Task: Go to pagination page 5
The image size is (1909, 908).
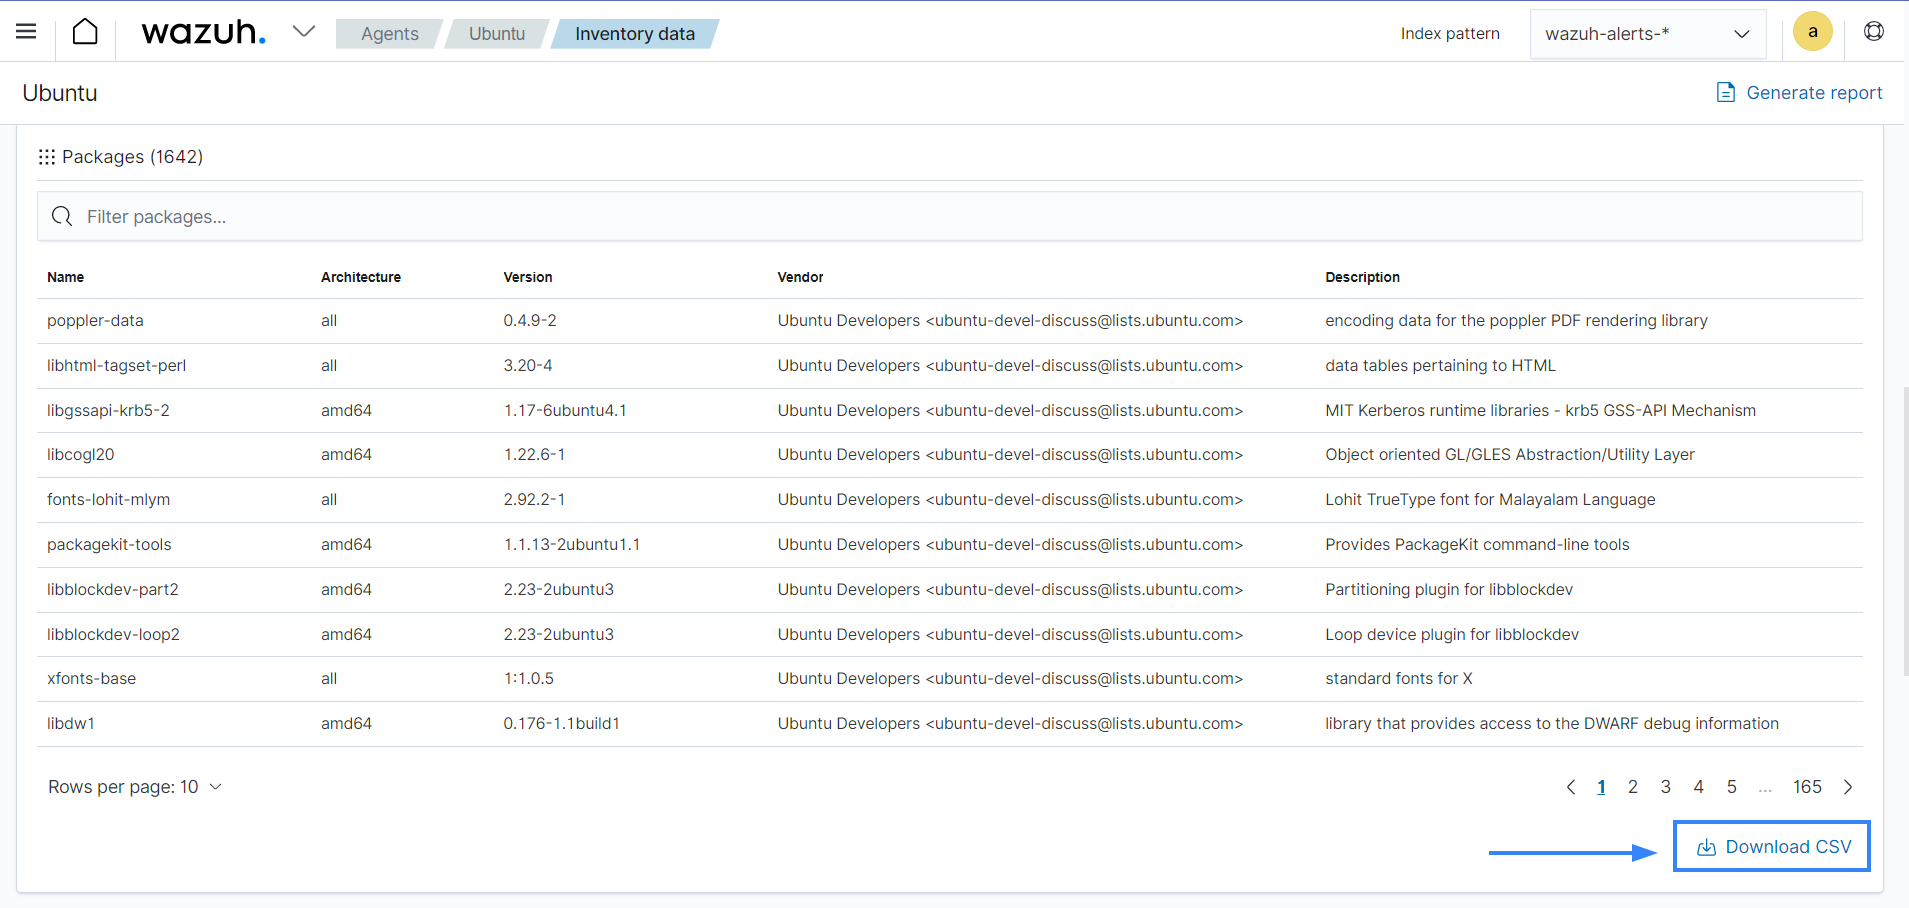Action: 1731,787
